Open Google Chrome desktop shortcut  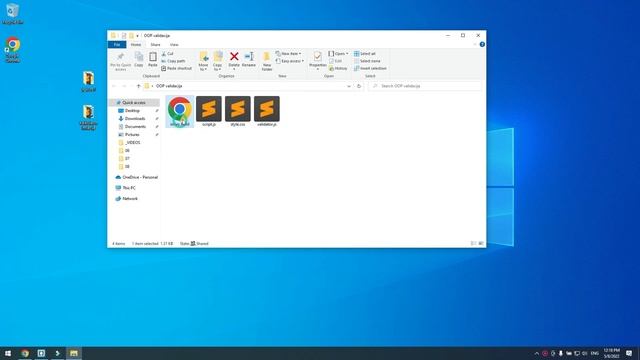coord(13,50)
